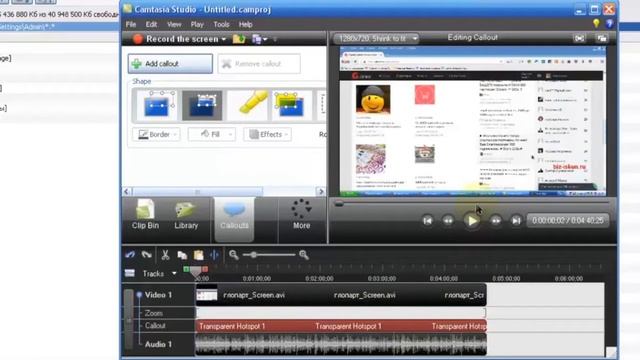
Task: Select the blue rectangle callout shape
Action: (x=157, y=105)
